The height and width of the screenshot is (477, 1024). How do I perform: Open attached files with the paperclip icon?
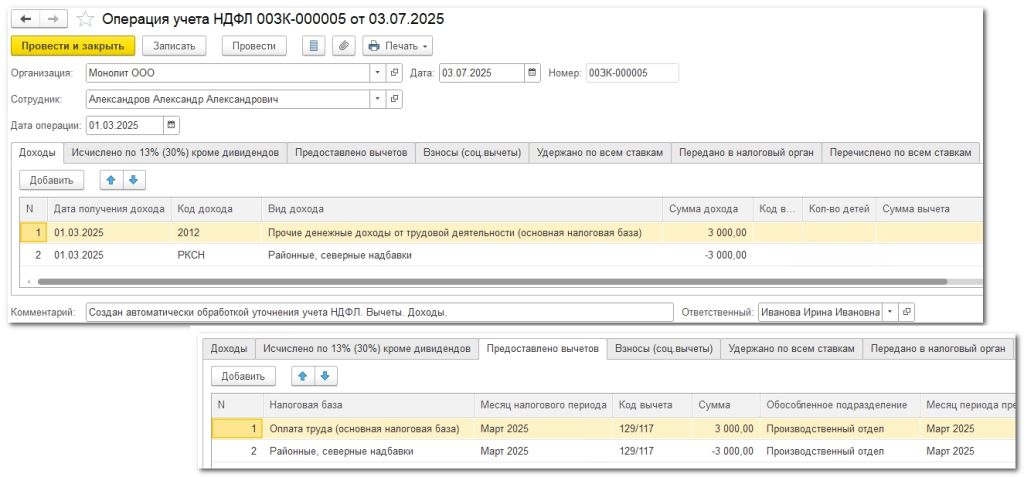click(x=344, y=46)
